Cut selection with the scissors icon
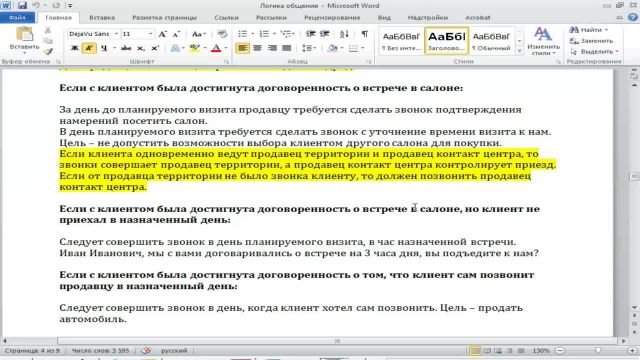The height and width of the screenshot is (360, 640). pos(48,30)
